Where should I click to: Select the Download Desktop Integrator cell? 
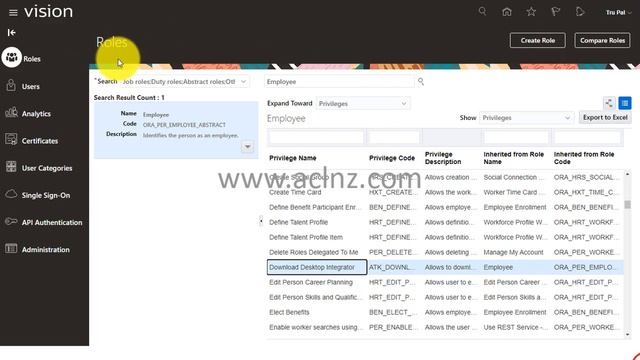click(x=317, y=267)
